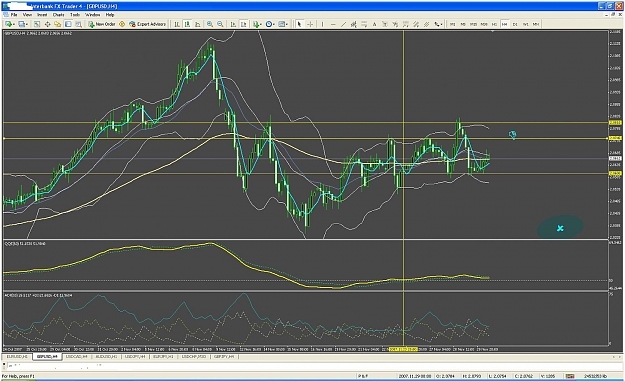The height and width of the screenshot is (381, 625).
Task: Toggle the Data Window crosshair-target icon
Action: (47, 24)
